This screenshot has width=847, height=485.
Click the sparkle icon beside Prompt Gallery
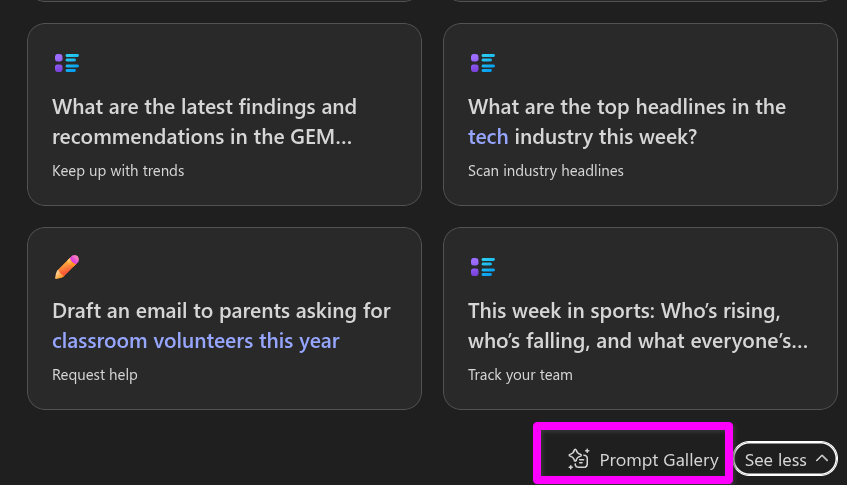(x=578, y=459)
